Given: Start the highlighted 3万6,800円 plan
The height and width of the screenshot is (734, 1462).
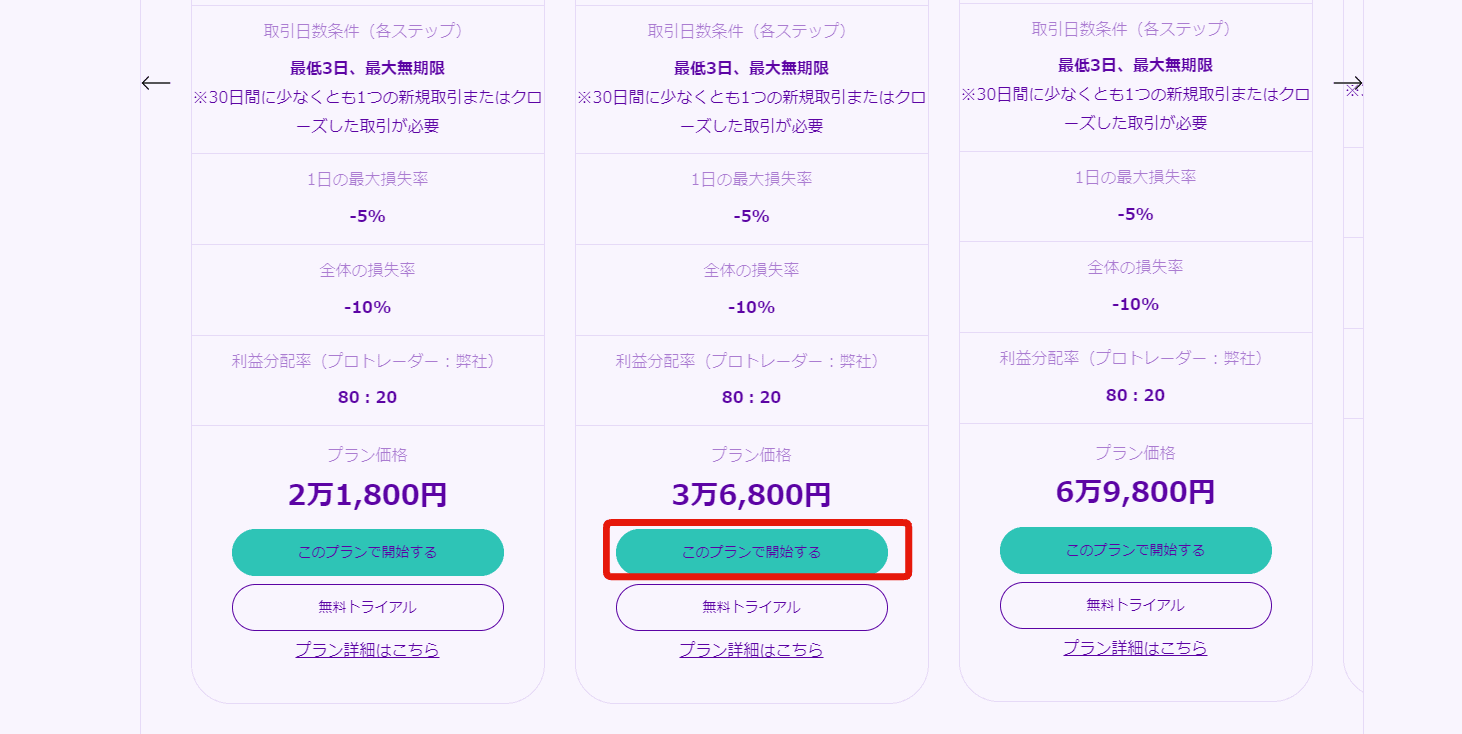Looking at the screenshot, I should point(752,552).
